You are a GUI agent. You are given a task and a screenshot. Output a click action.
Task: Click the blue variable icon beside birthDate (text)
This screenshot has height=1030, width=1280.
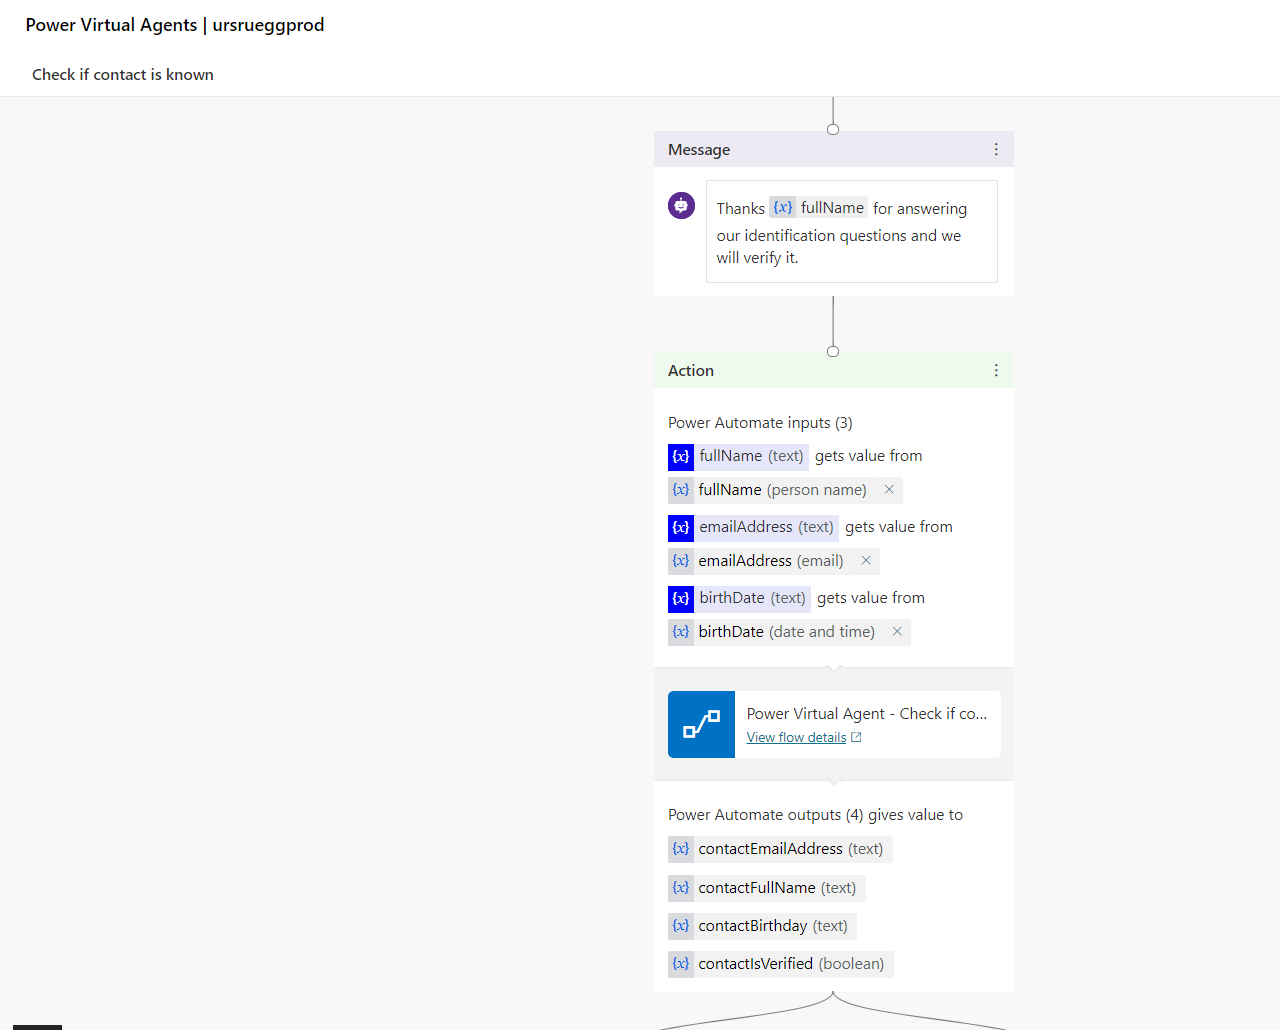(681, 598)
